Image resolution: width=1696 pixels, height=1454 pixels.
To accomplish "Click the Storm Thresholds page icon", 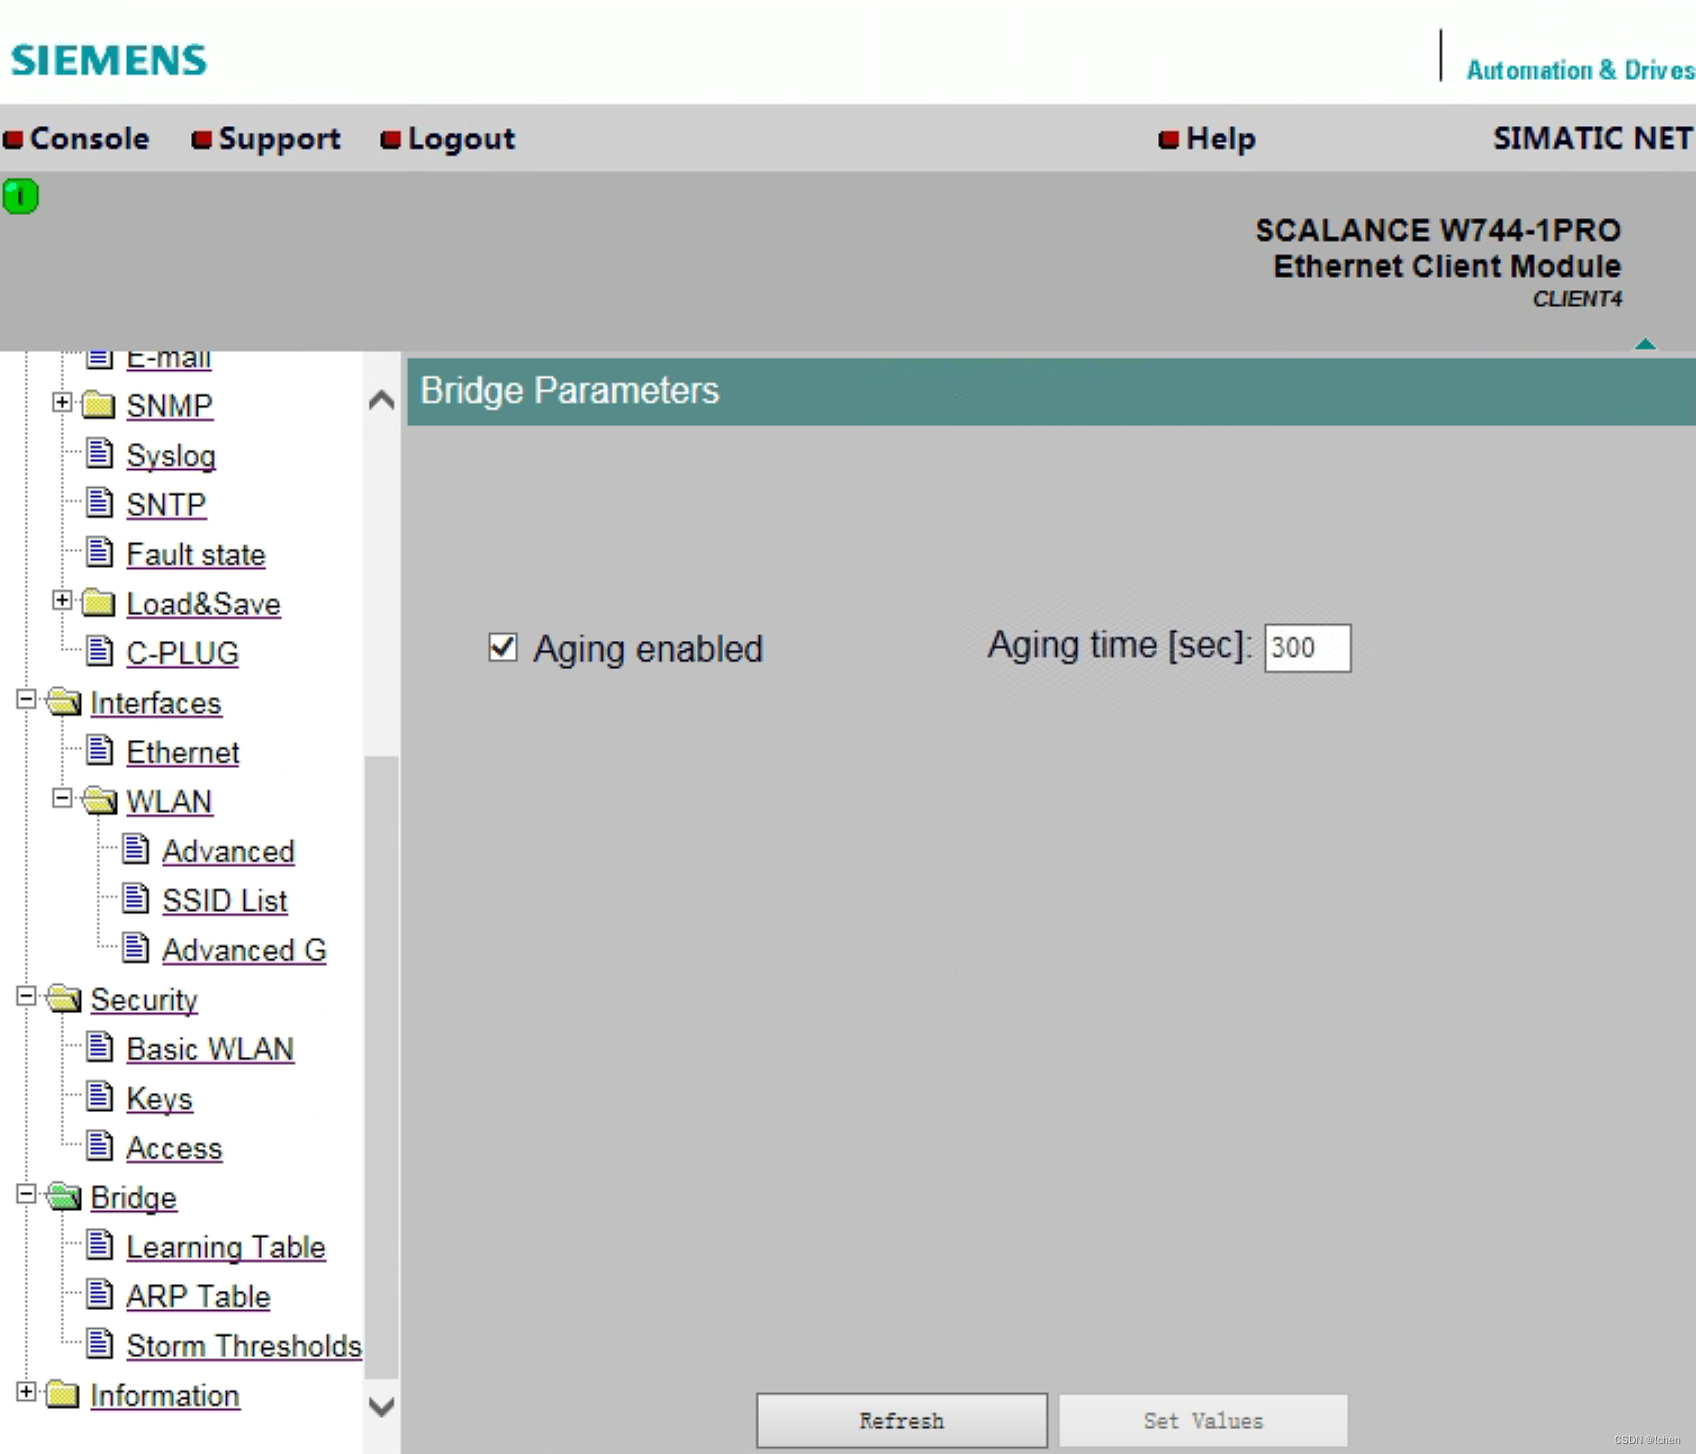I will tap(99, 1344).
